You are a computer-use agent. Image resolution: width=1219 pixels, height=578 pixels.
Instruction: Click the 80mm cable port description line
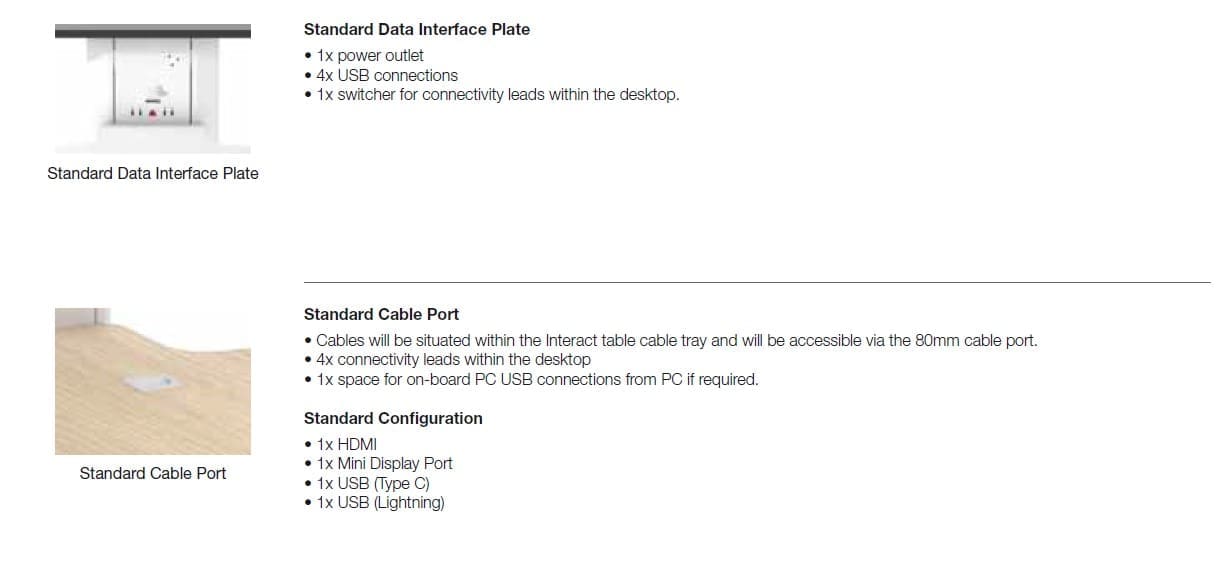pos(676,340)
